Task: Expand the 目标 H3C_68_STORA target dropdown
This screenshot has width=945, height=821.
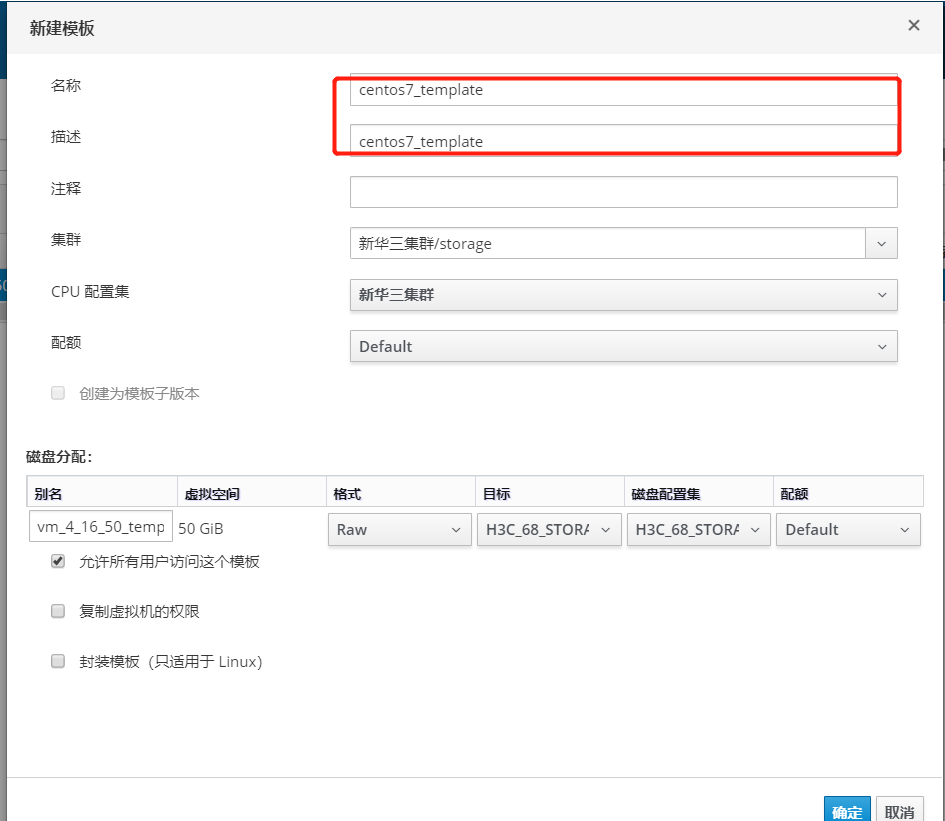Action: pyautogui.click(x=548, y=530)
